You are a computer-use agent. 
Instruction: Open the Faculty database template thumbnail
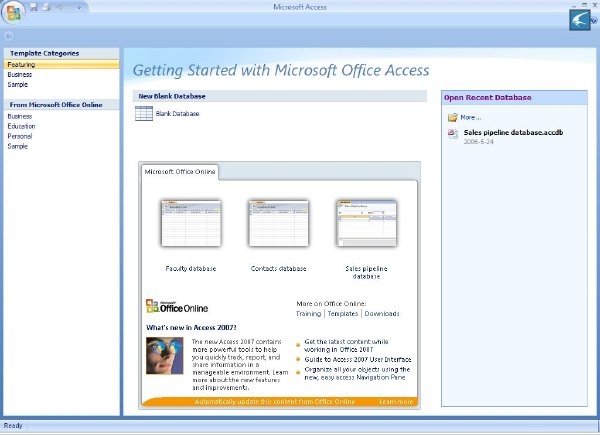(x=191, y=223)
